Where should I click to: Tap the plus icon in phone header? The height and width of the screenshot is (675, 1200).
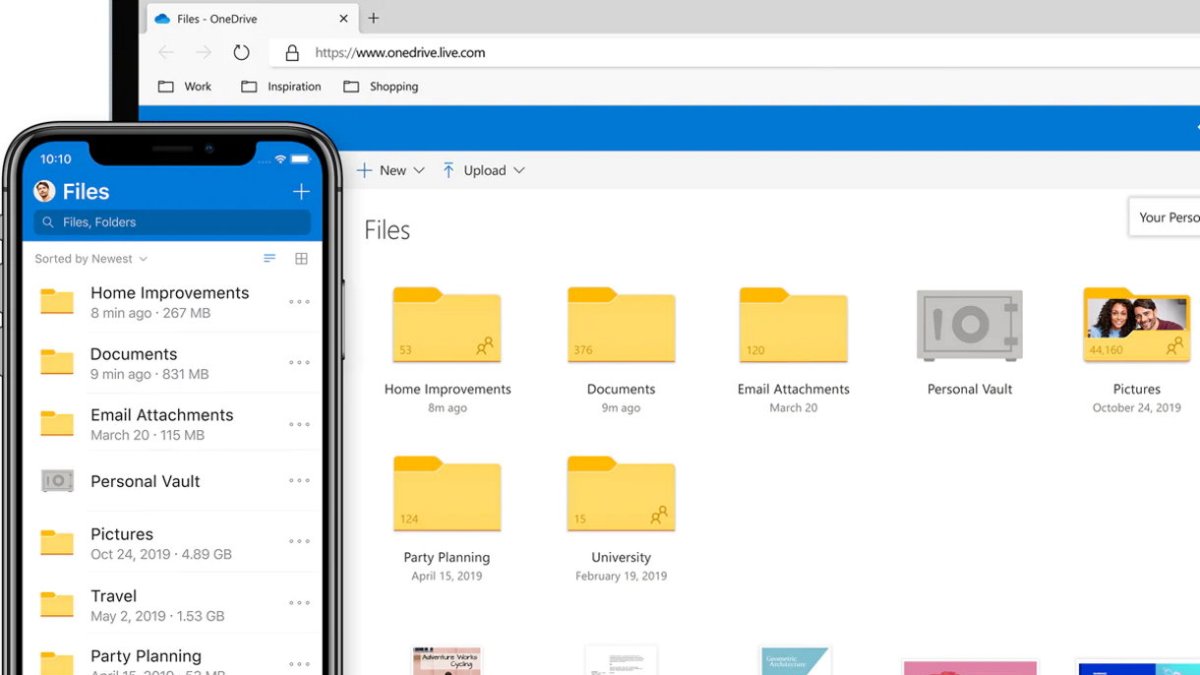[301, 192]
